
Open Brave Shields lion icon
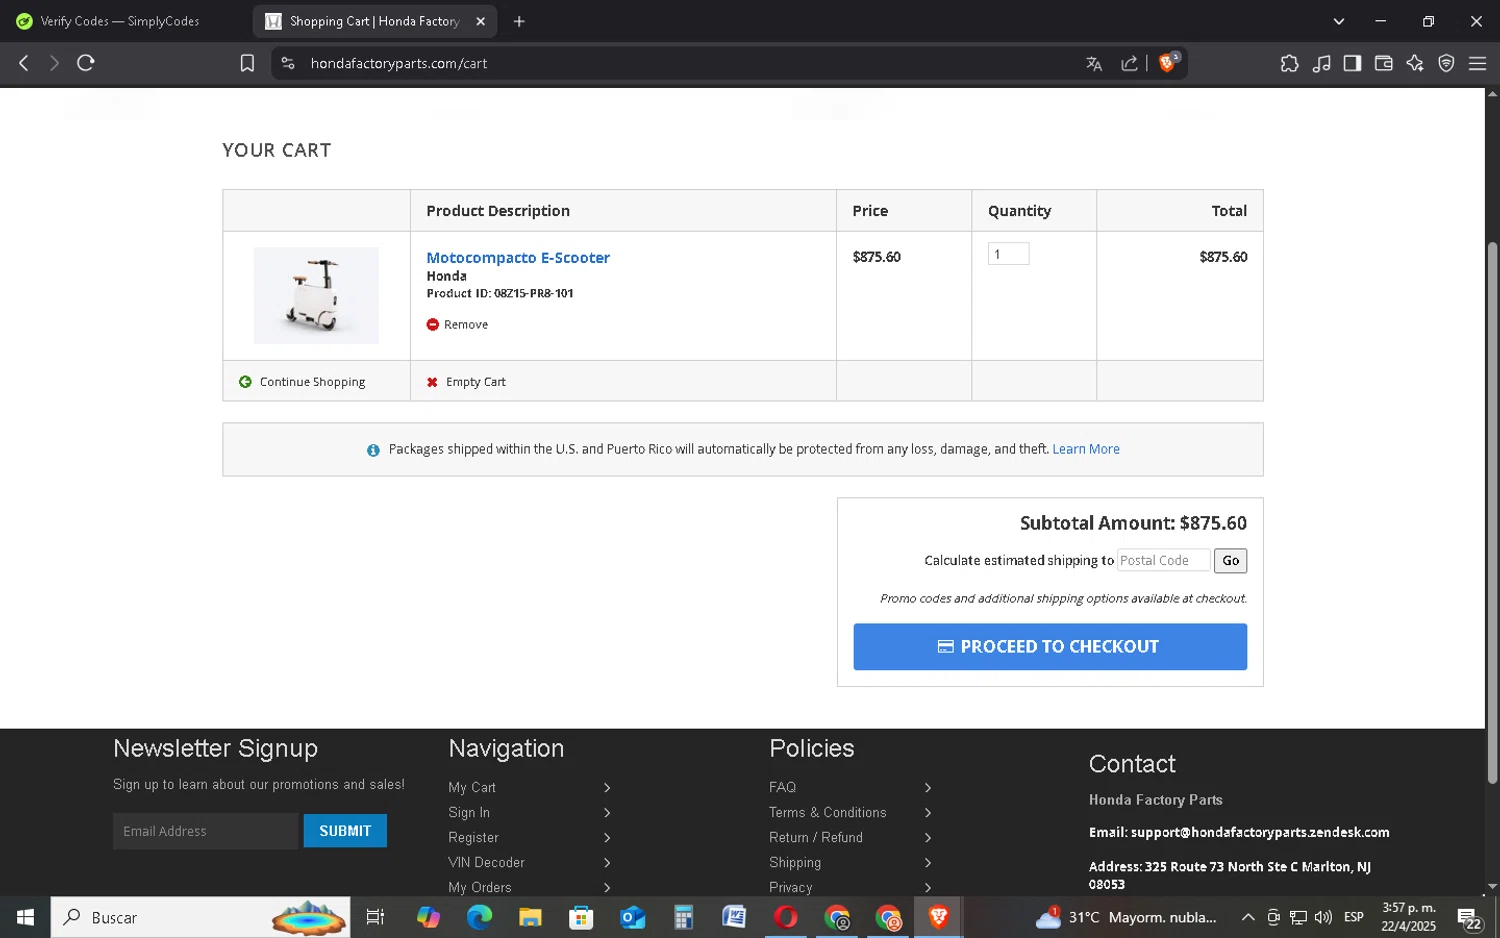click(1167, 63)
